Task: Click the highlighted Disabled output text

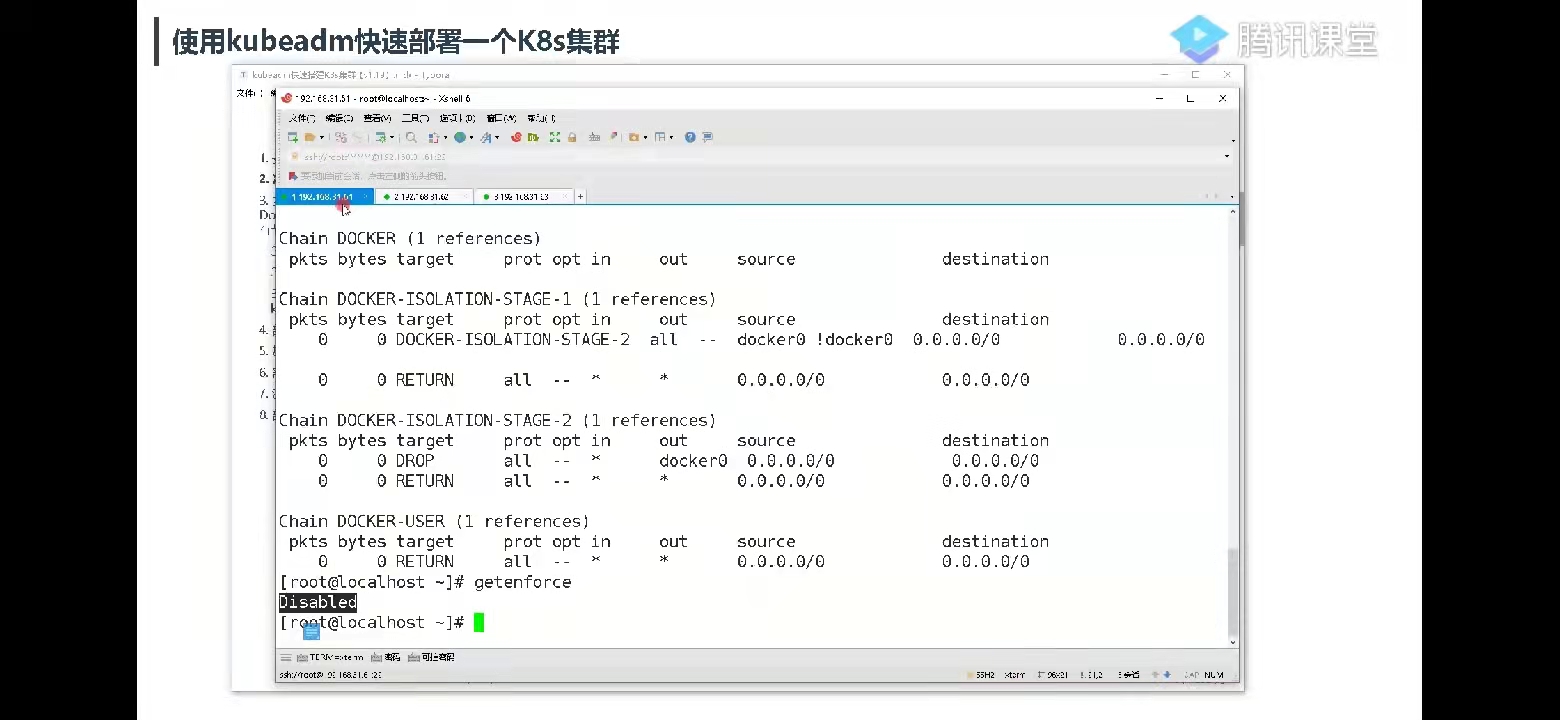Action: pos(317,602)
